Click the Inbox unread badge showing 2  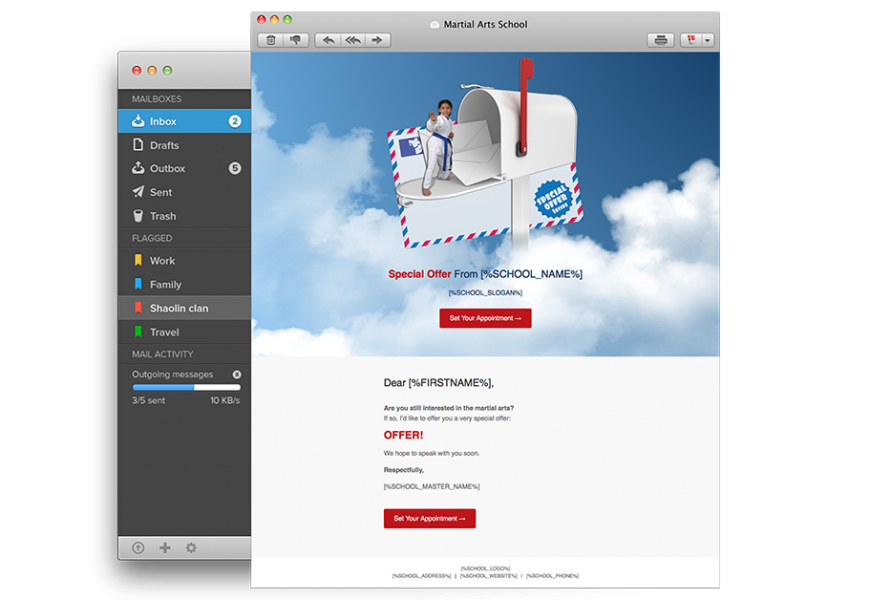pyautogui.click(x=235, y=121)
